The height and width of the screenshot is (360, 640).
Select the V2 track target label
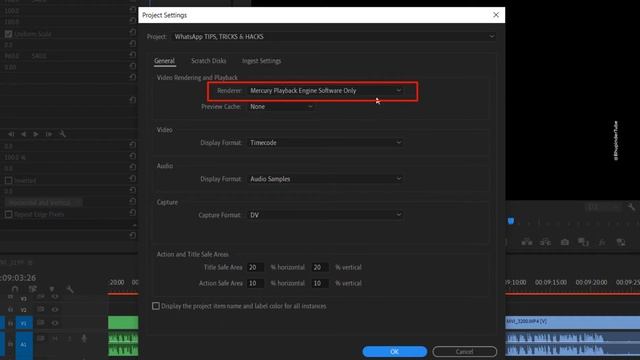(24, 310)
